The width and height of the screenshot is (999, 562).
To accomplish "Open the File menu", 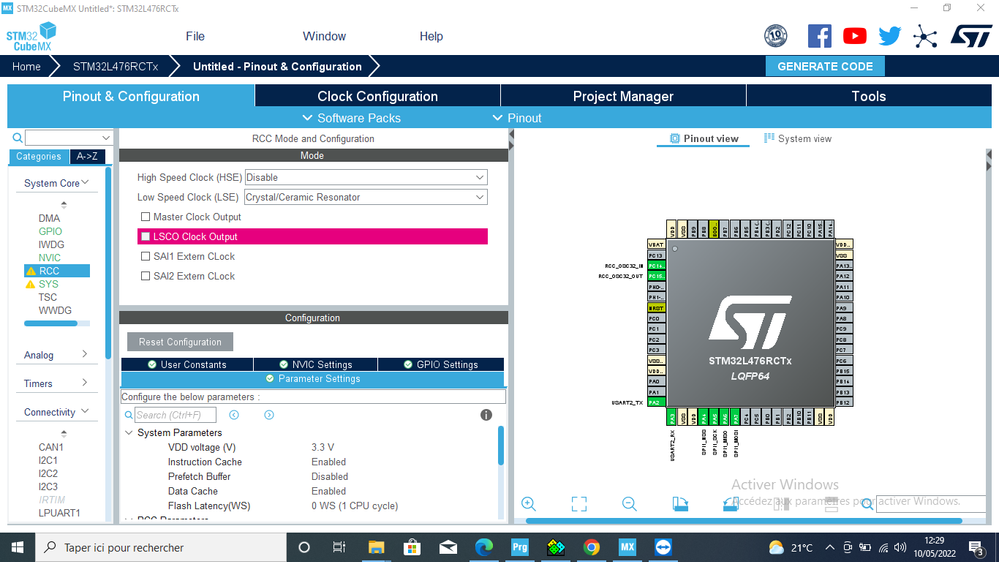I will click(x=195, y=36).
